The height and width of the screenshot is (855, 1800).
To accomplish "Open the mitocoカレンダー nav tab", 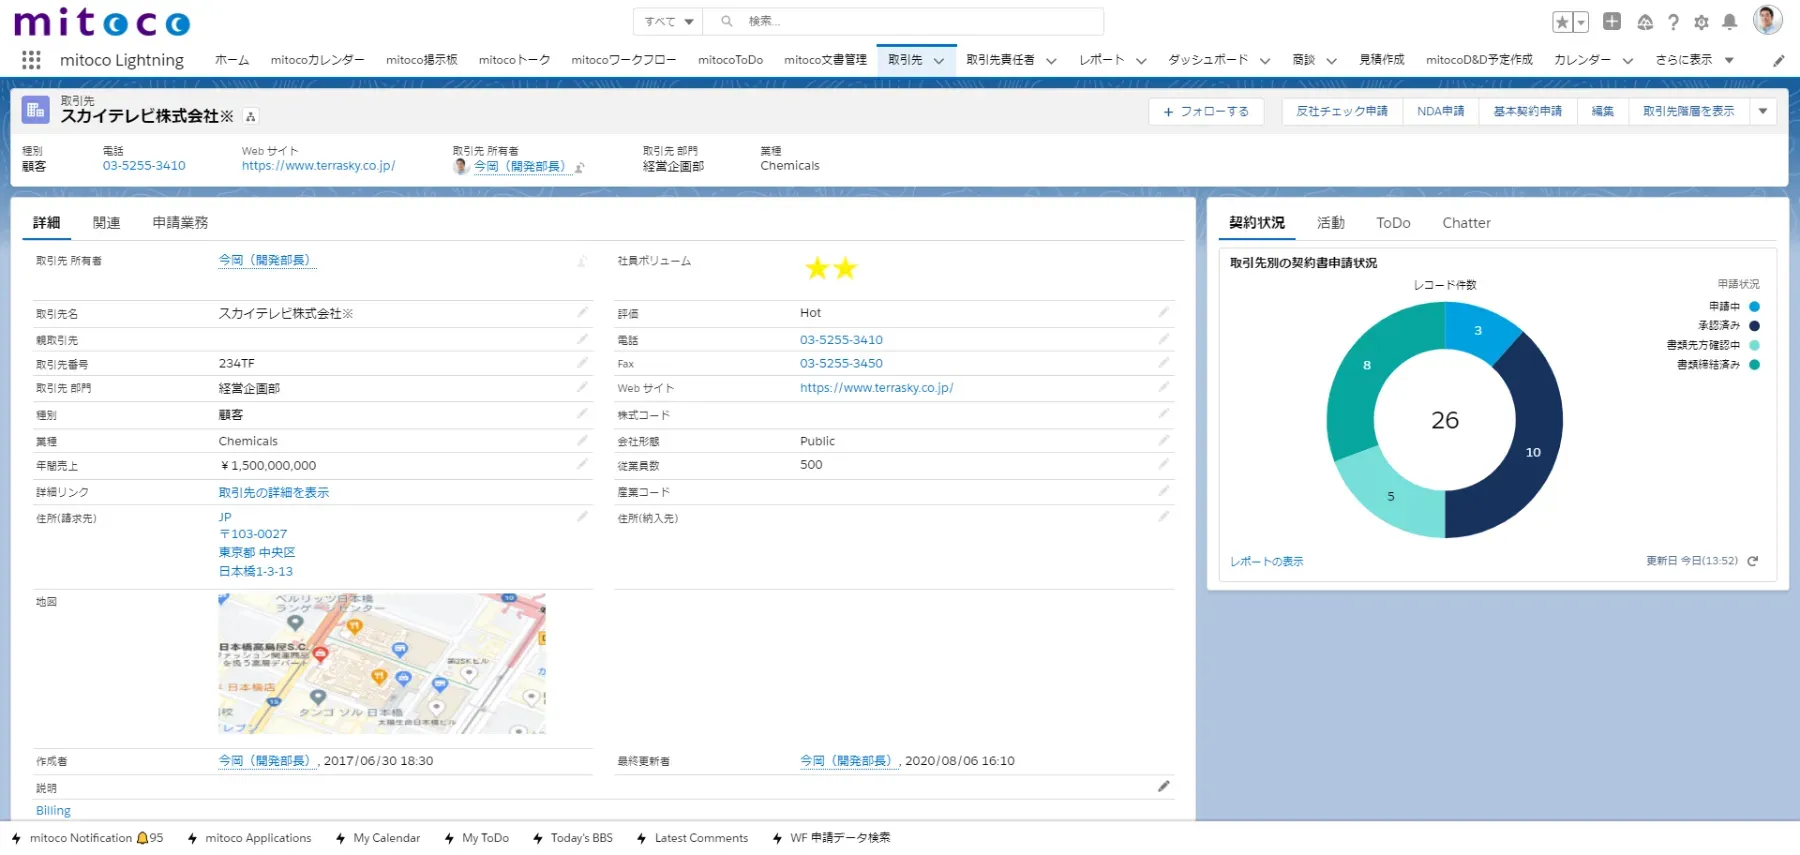I will click(x=317, y=60).
